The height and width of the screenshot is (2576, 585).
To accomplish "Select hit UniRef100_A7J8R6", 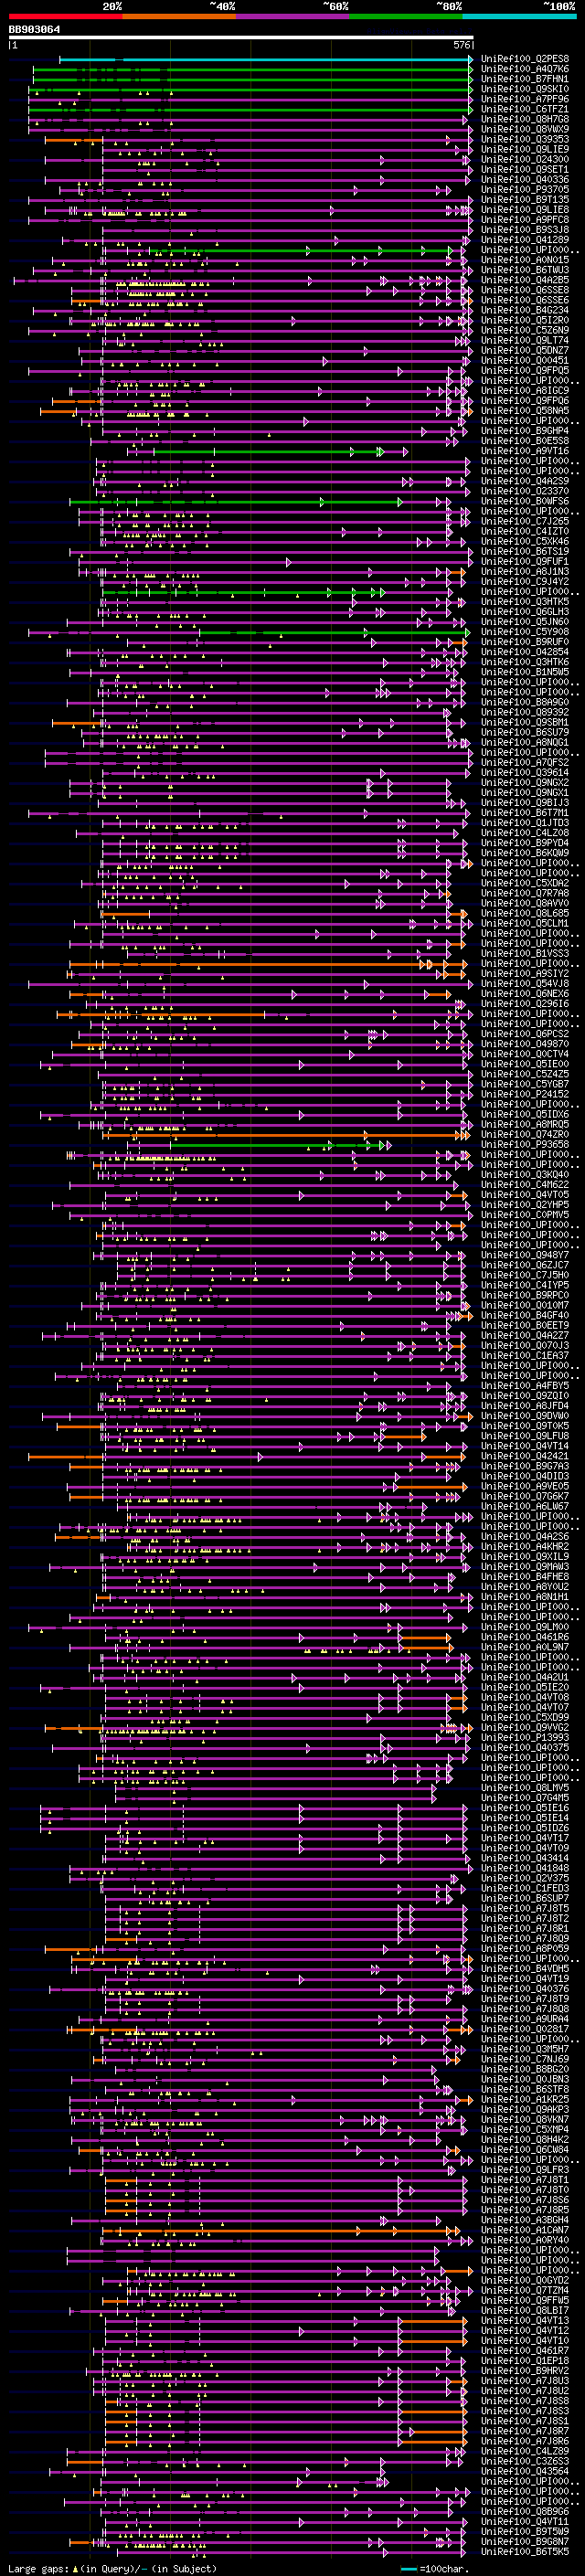I will pyautogui.click(x=524, y=2440).
